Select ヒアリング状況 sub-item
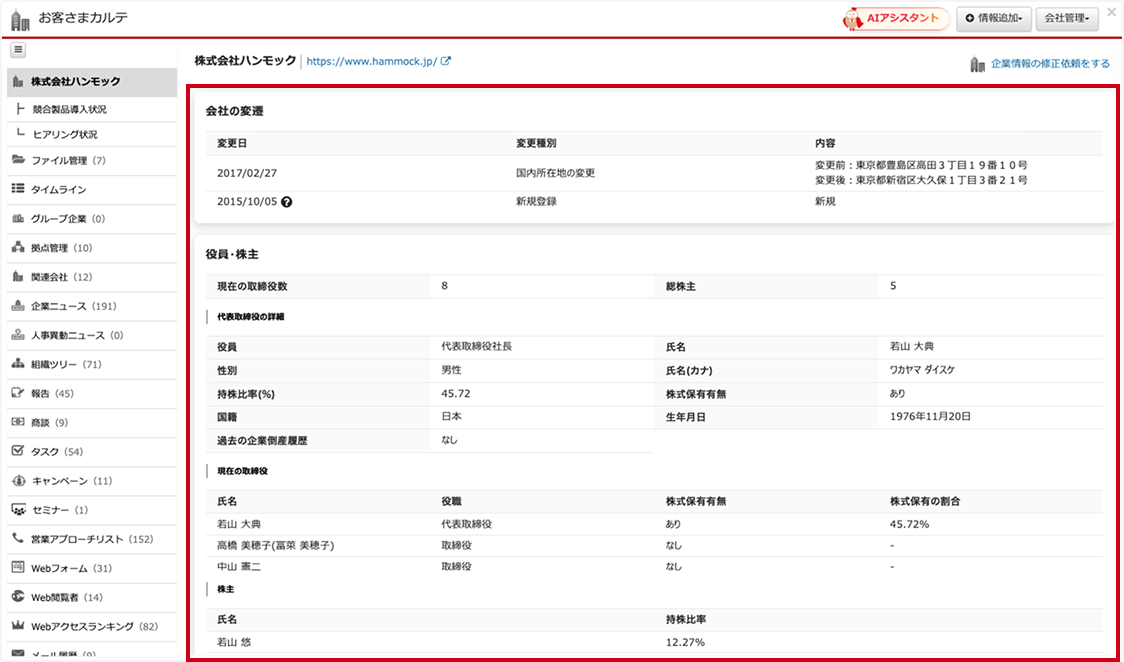This screenshot has width=1124, height=662. (x=65, y=134)
